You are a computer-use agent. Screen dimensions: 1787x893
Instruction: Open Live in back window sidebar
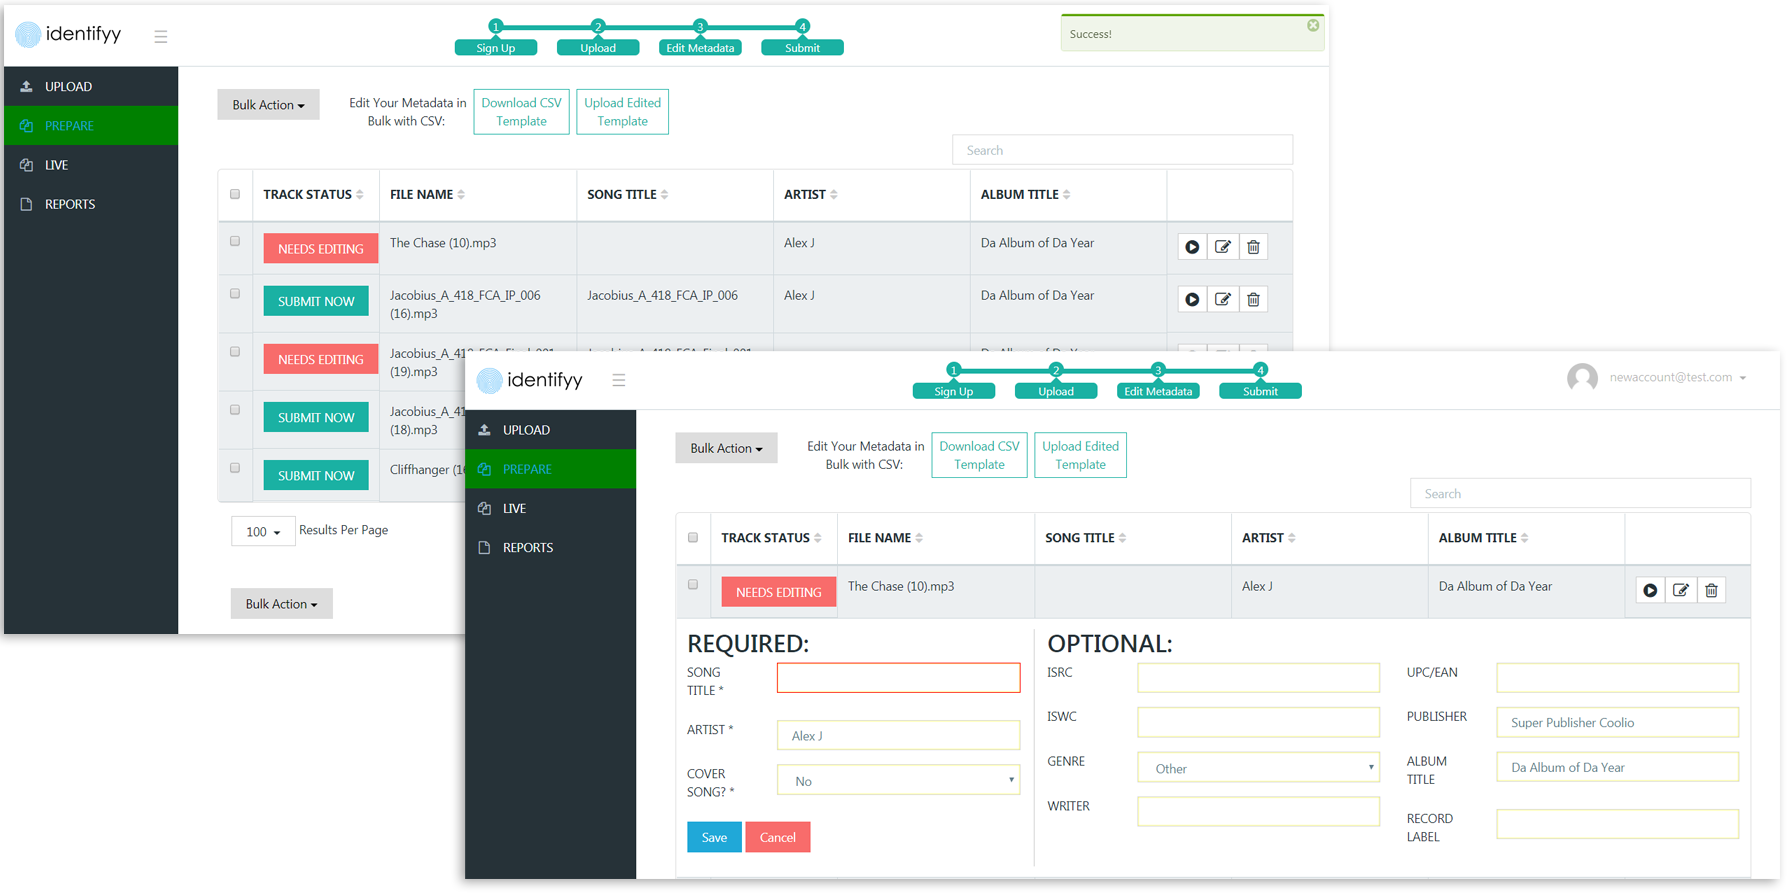(x=91, y=165)
